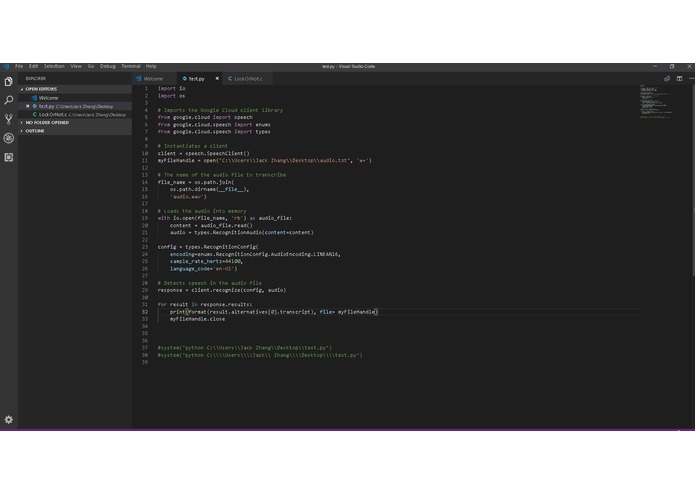Screen dimensions: 695x494
Task: Click the 'myFileHandle.close' line
Action: coord(197,319)
